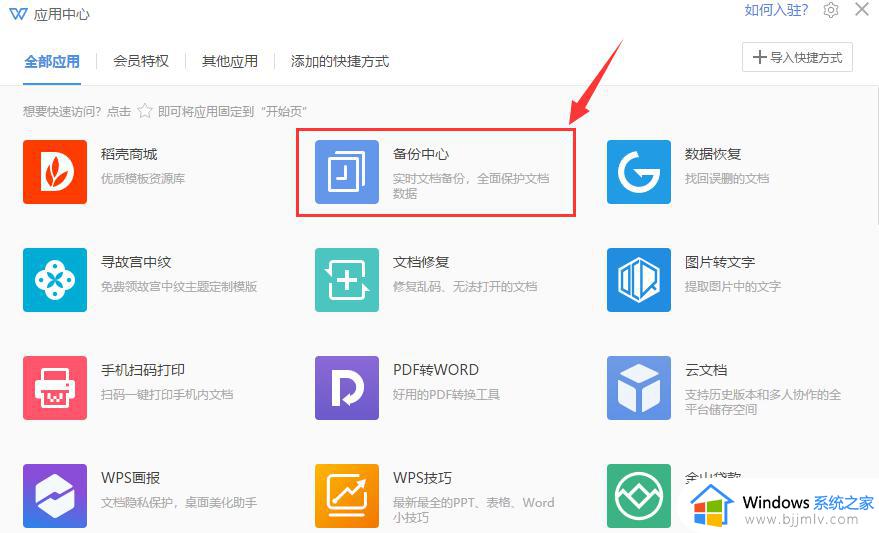Click the 稻壳商城 title text
Screen dimensions: 879x533
click(x=129, y=154)
